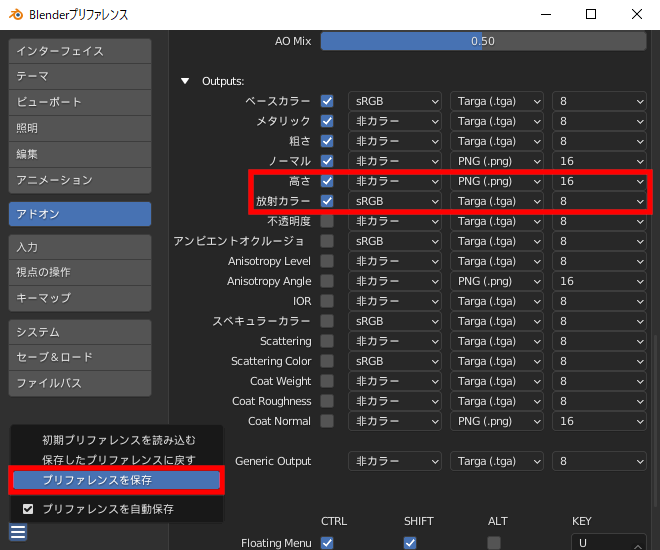Toggle the 粗さ output checkbox

pyautogui.click(x=327, y=141)
